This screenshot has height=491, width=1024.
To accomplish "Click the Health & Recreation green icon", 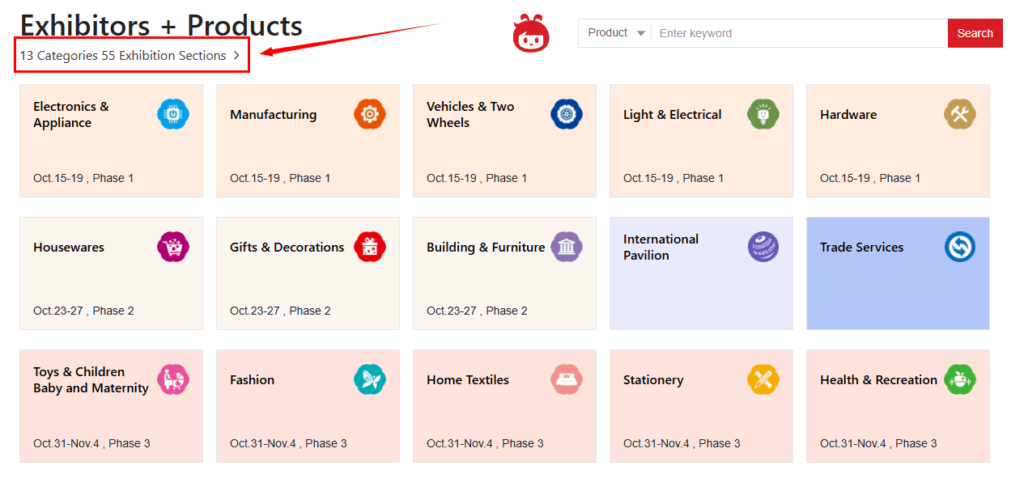I will click(960, 379).
